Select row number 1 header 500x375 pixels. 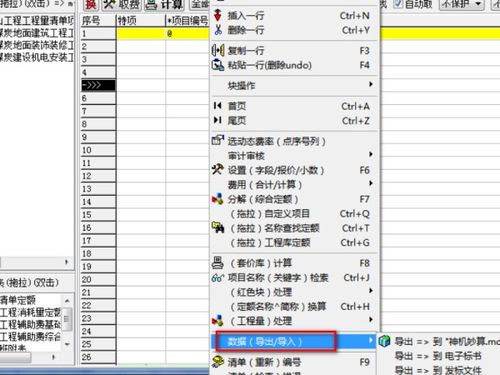(x=98, y=34)
